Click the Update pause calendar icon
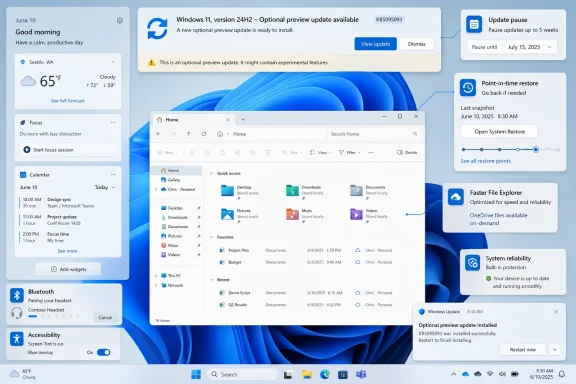This screenshot has height=384, width=576. (x=474, y=24)
